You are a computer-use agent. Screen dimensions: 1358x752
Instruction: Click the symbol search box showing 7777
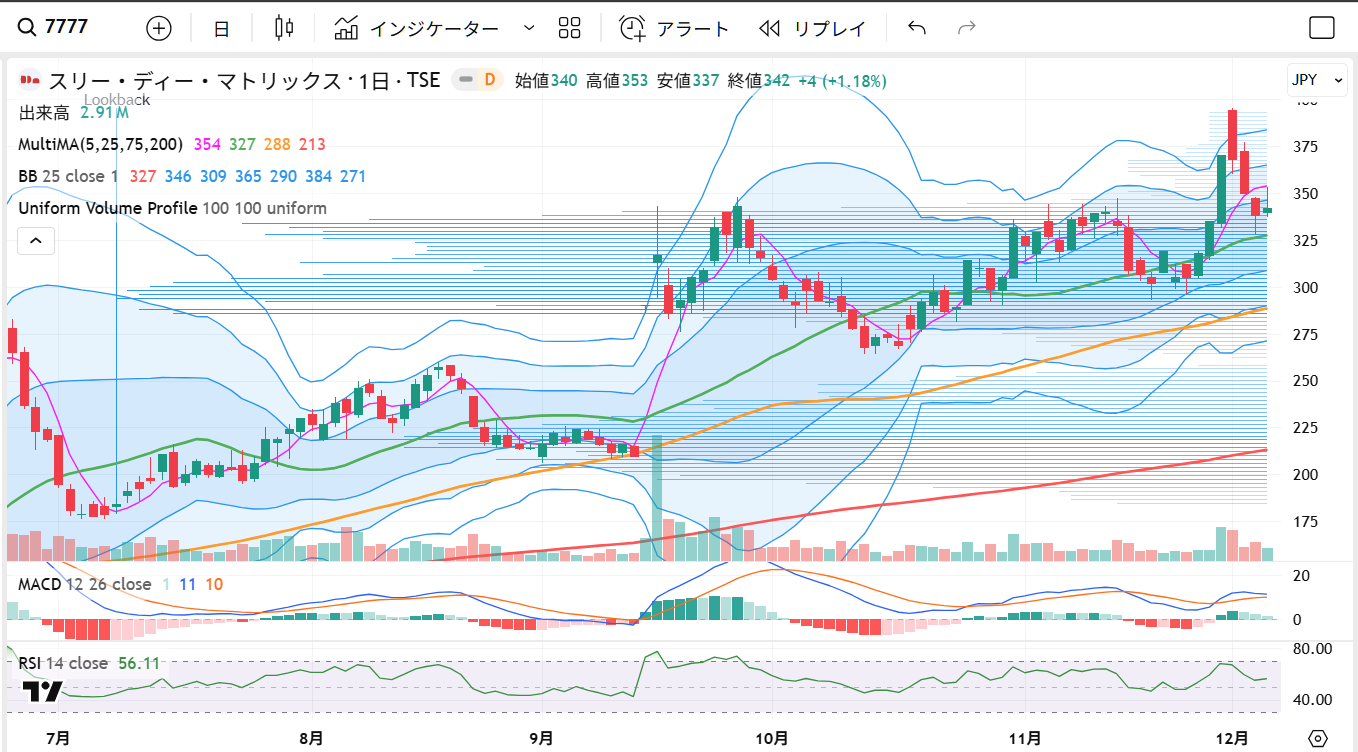pyautogui.click(x=70, y=27)
